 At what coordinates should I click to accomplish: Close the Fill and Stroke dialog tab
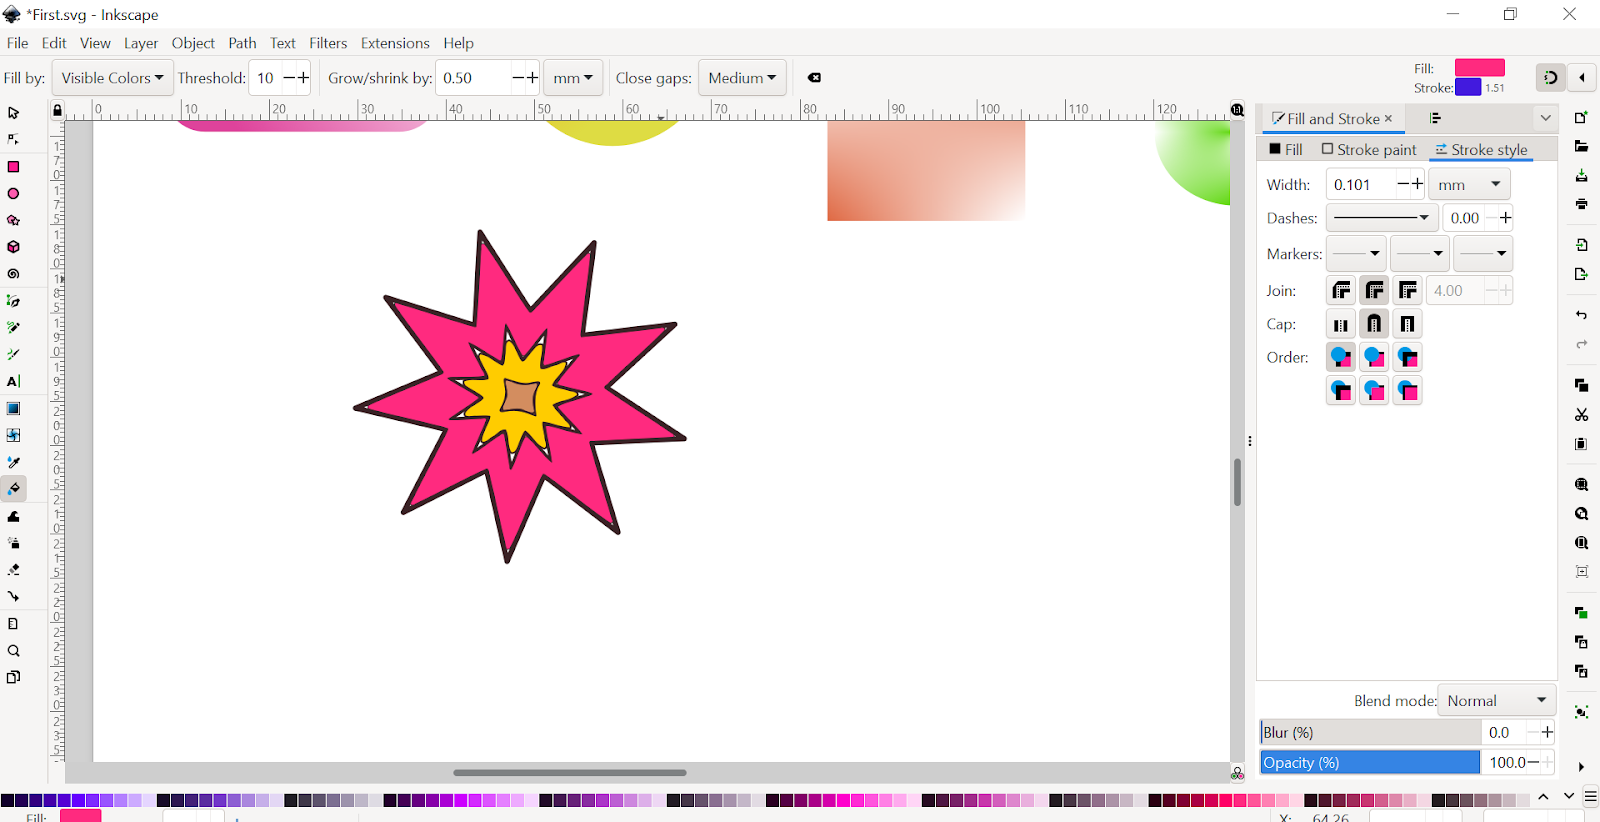point(1388,118)
